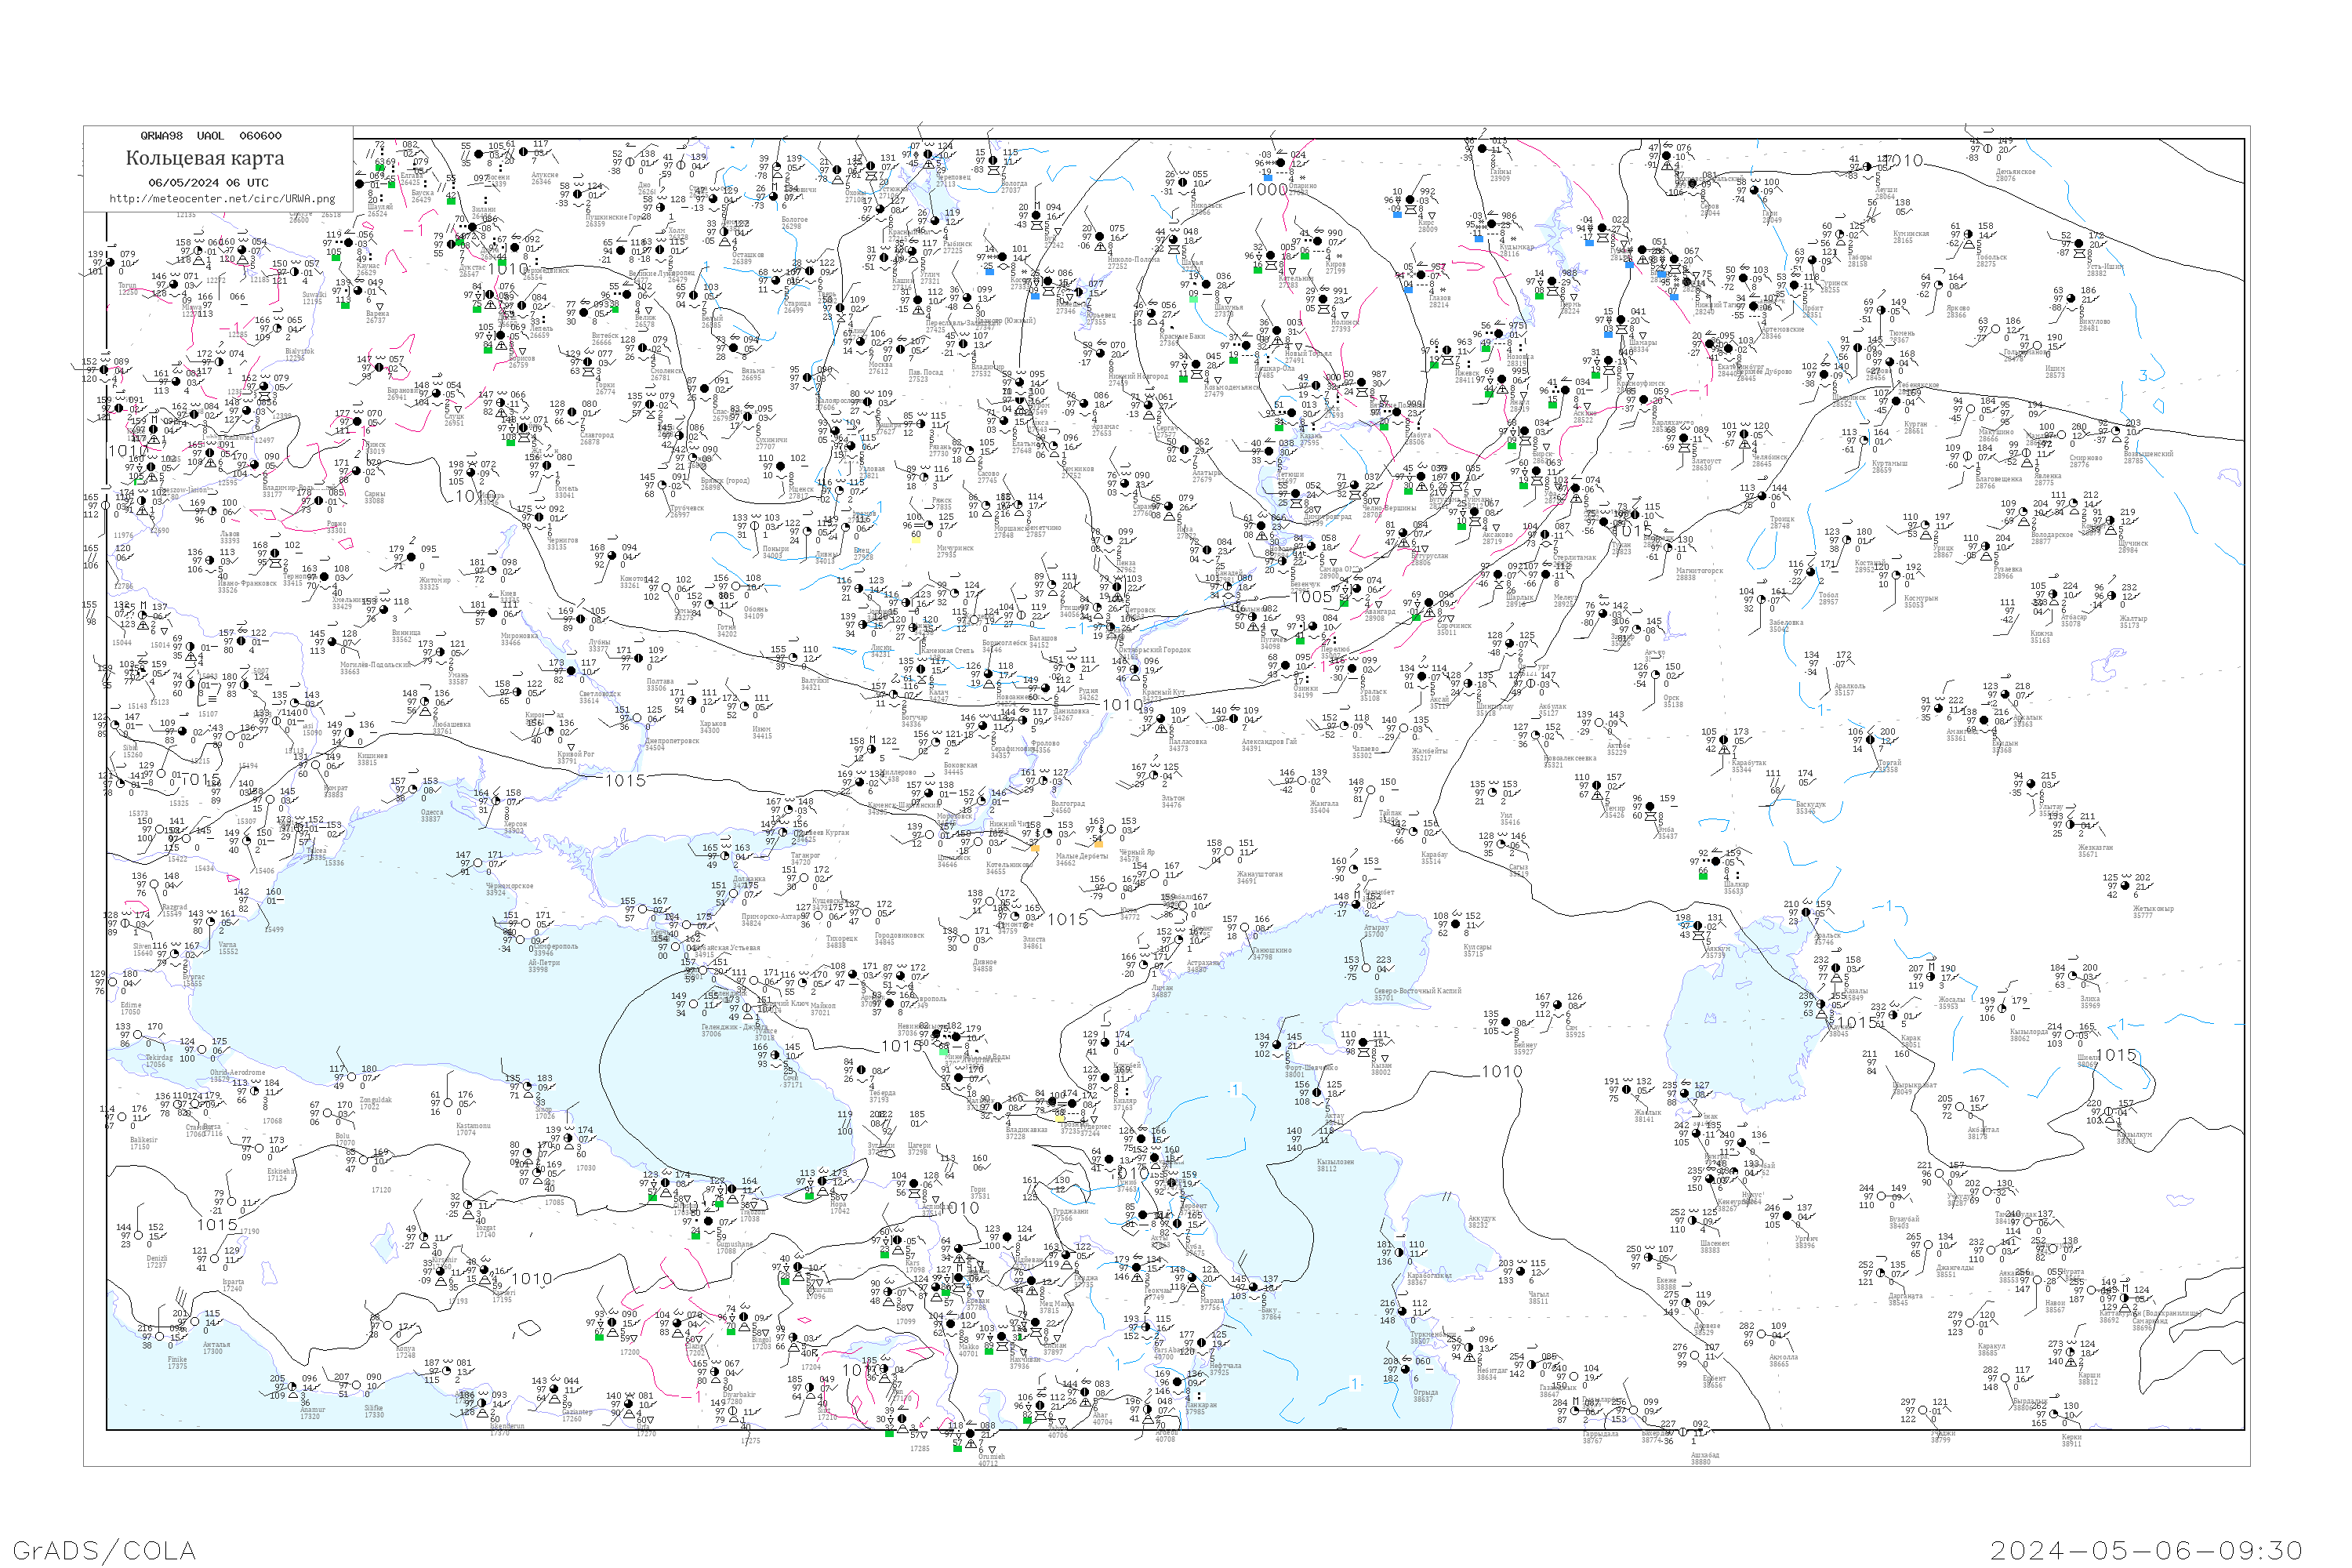Click the 2024-05-06-09:30 timestamp in footer

[x=2146, y=1549]
